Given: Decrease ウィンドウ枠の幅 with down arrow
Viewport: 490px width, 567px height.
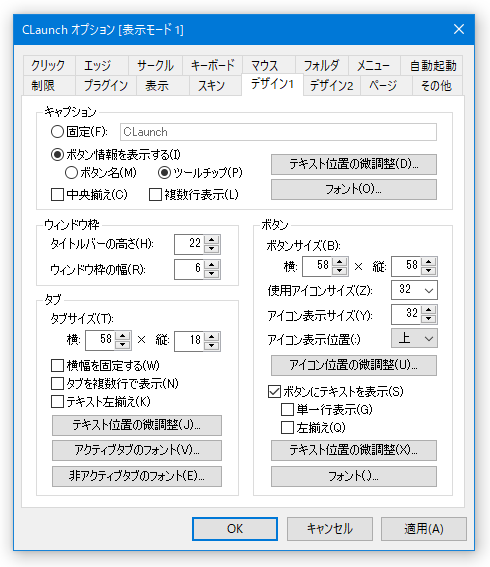Looking at the screenshot, I should pyautogui.click(x=212, y=274).
